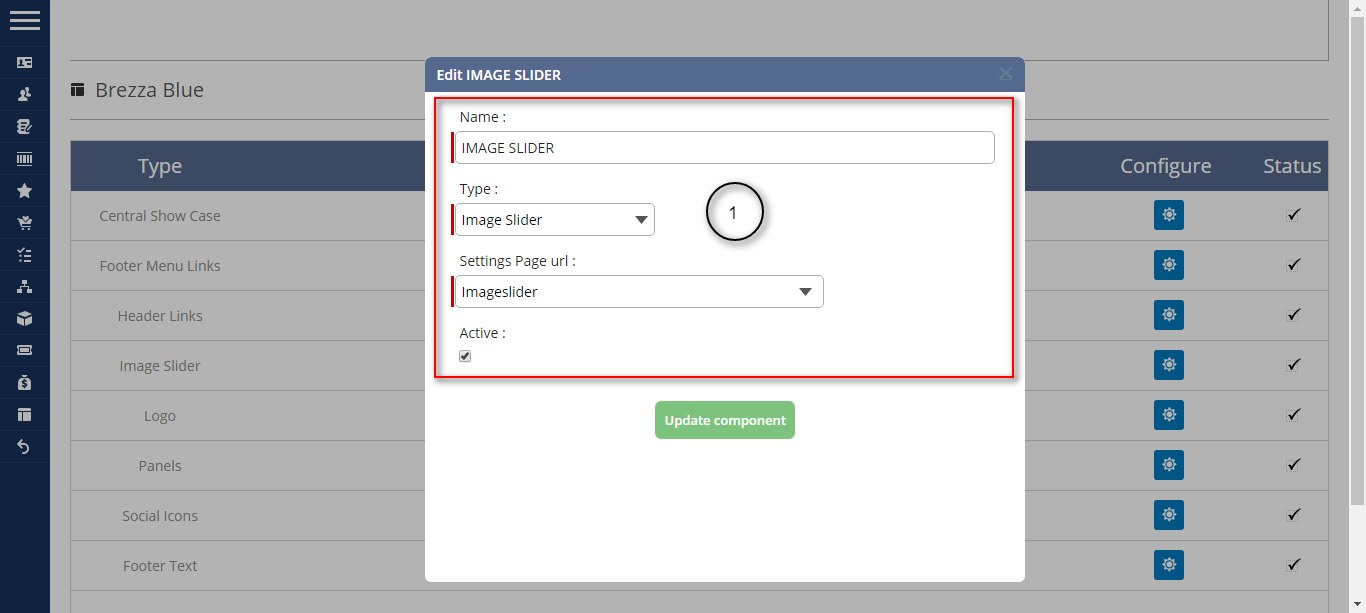This screenshot has height=613, width=1366.
Task: Open the money bag sidebar icon
Action: click(25, 383)
